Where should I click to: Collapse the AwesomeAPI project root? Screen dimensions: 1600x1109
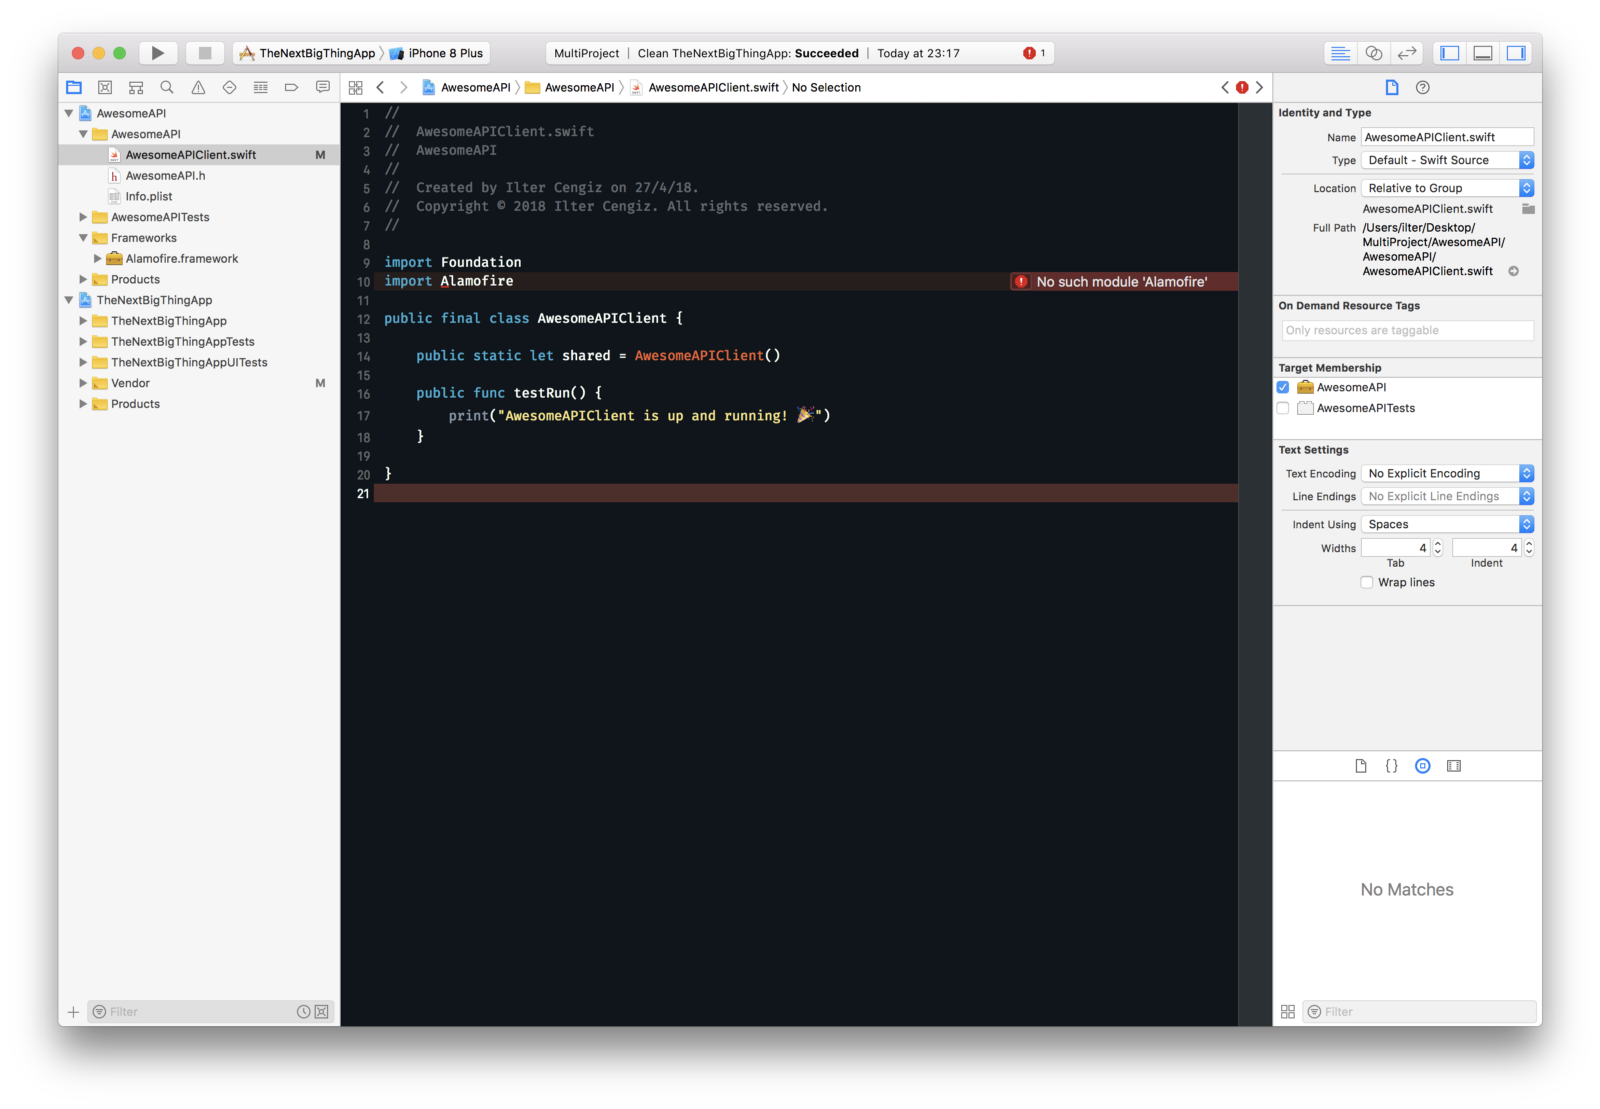(x=69, y=113)
